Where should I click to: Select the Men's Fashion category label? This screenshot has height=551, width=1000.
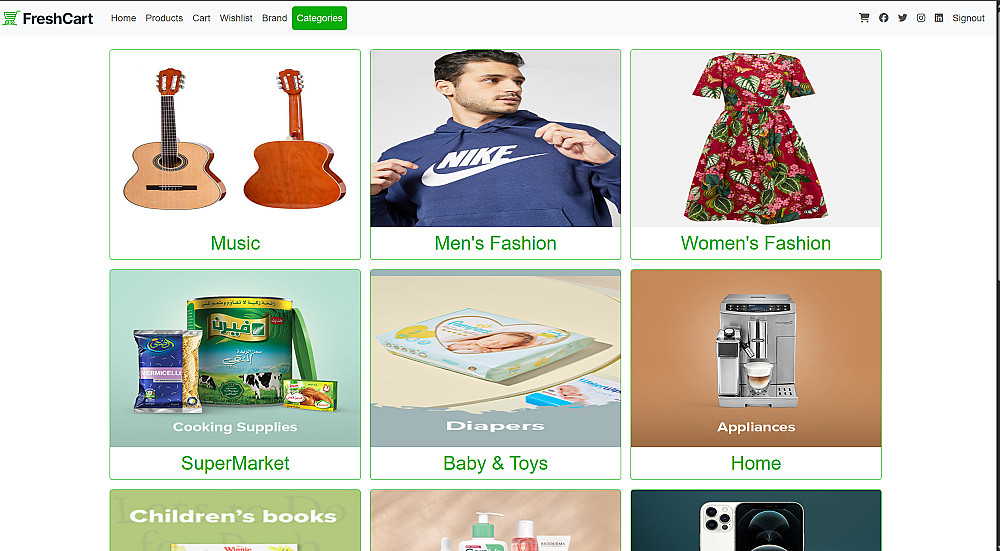tap(496, 243)
